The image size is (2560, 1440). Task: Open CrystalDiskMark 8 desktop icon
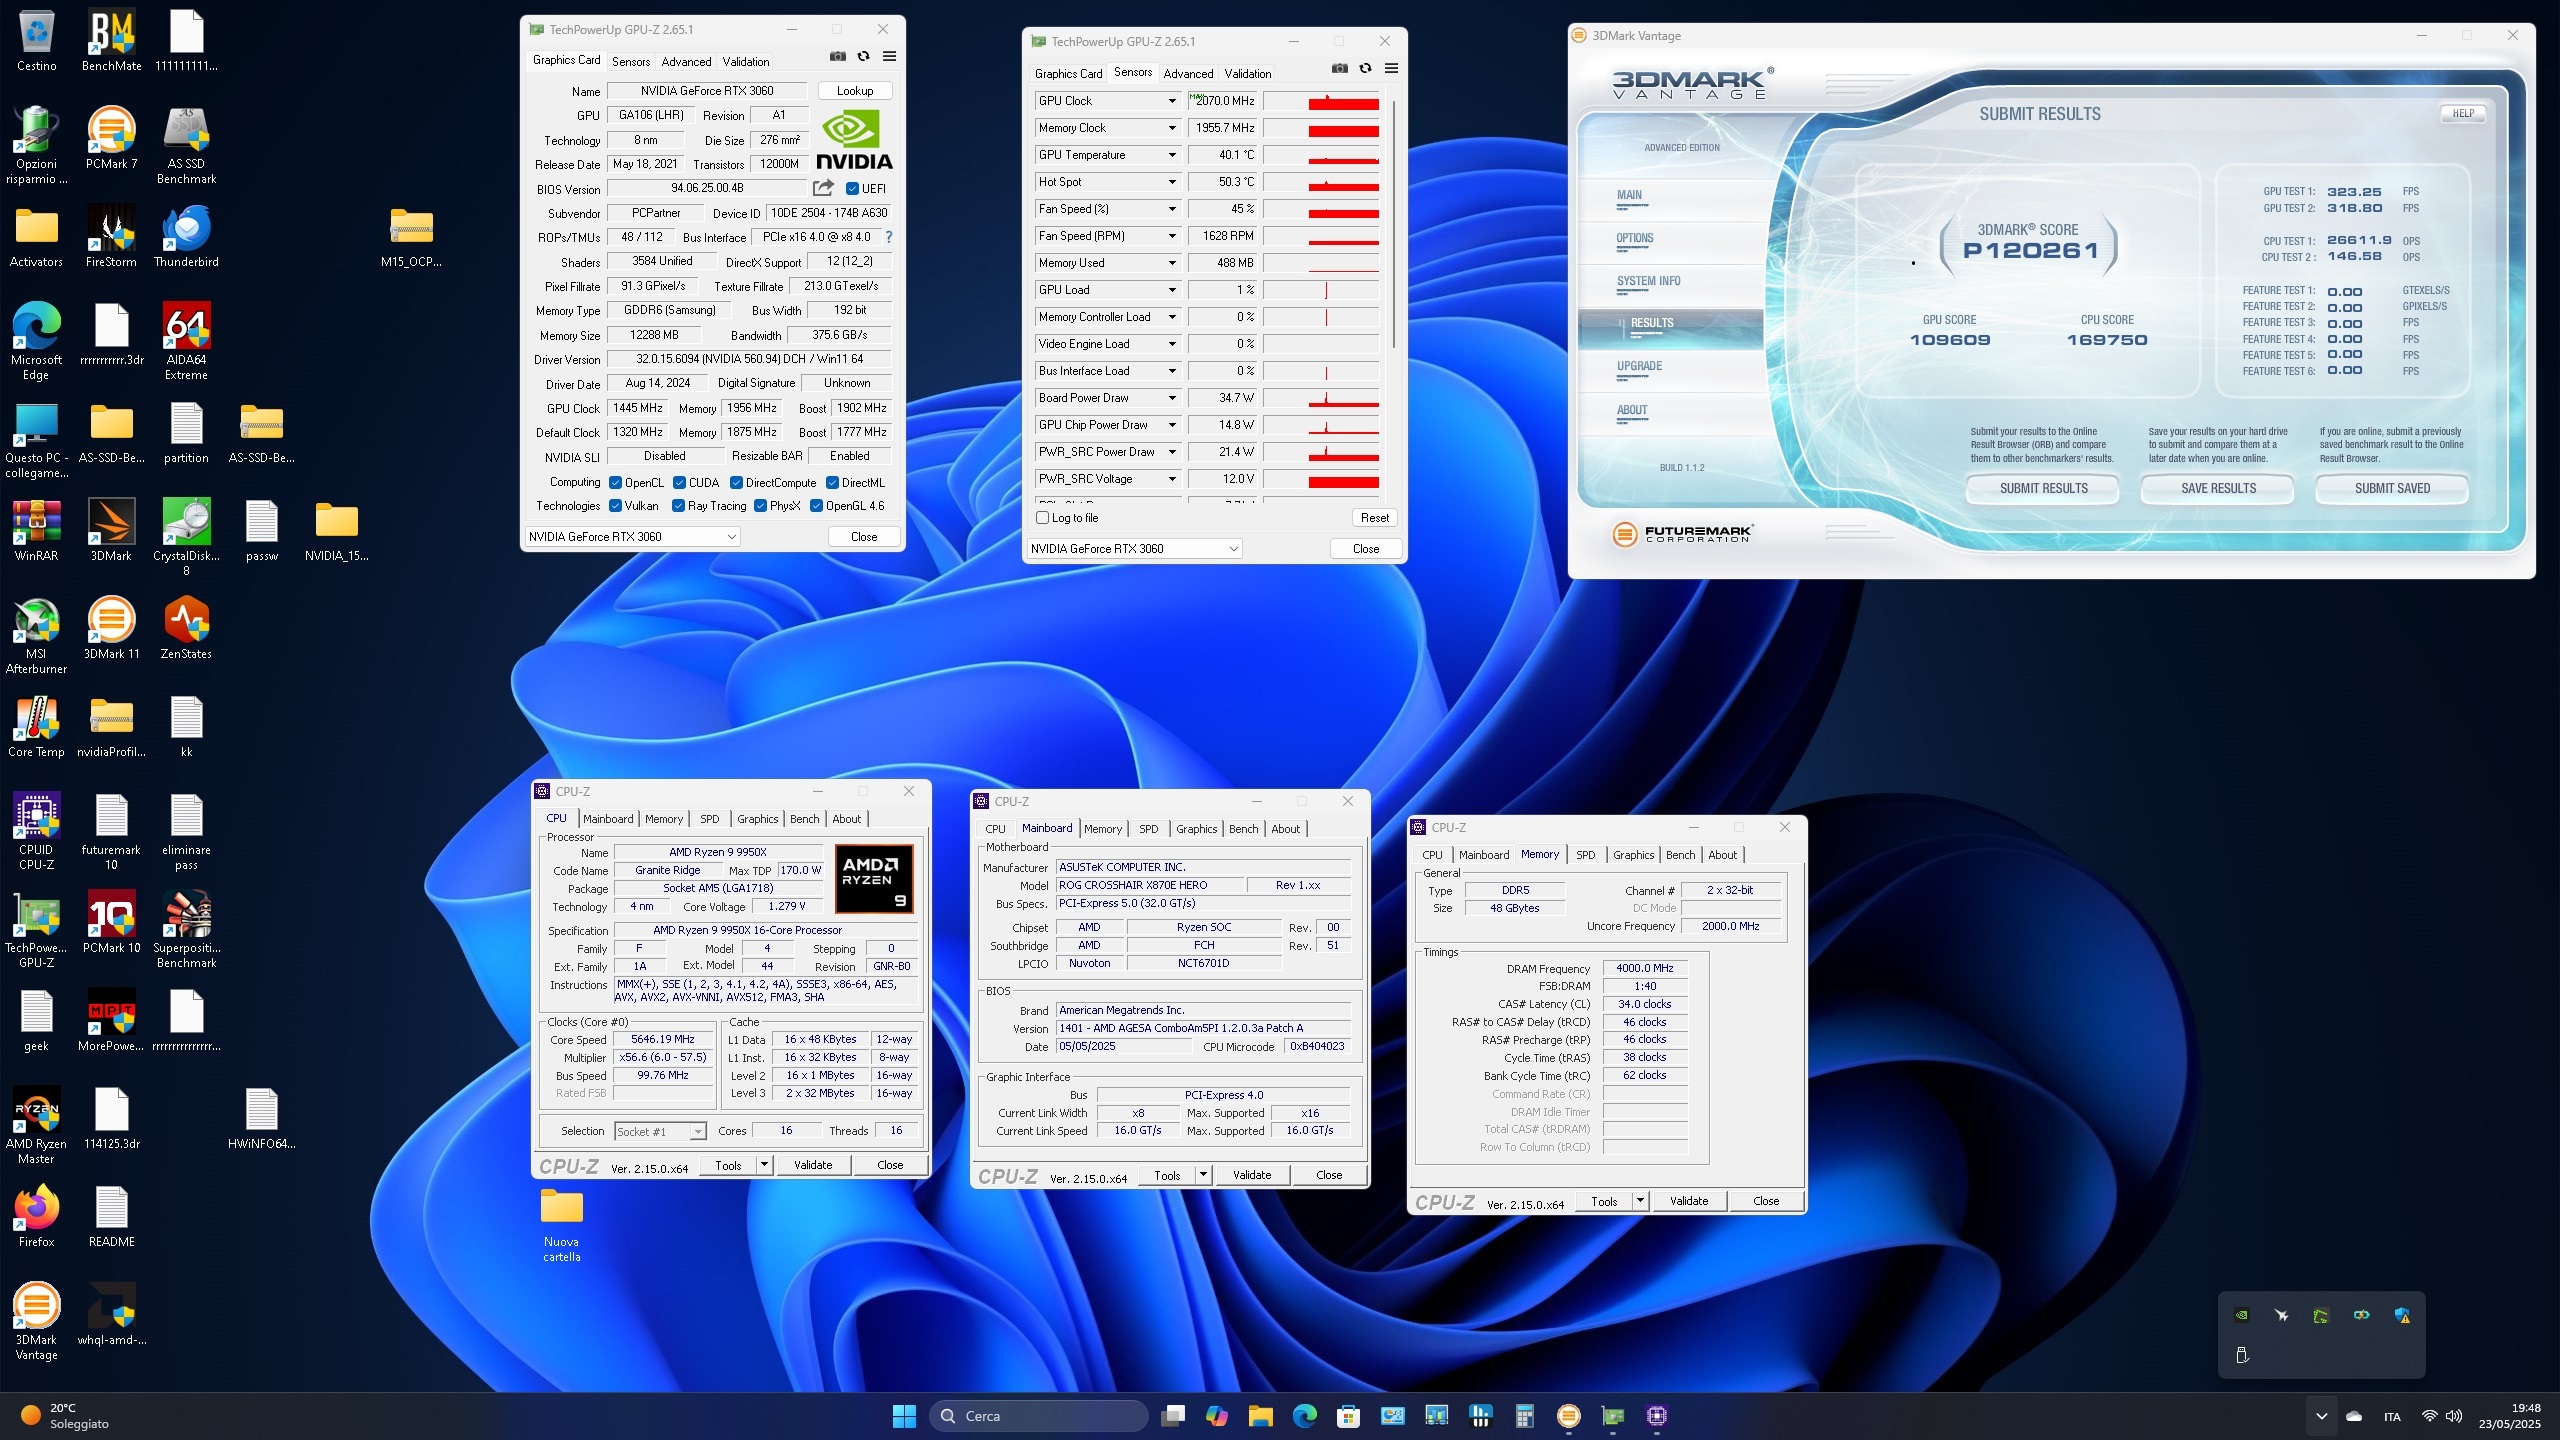tap(186, 537)
